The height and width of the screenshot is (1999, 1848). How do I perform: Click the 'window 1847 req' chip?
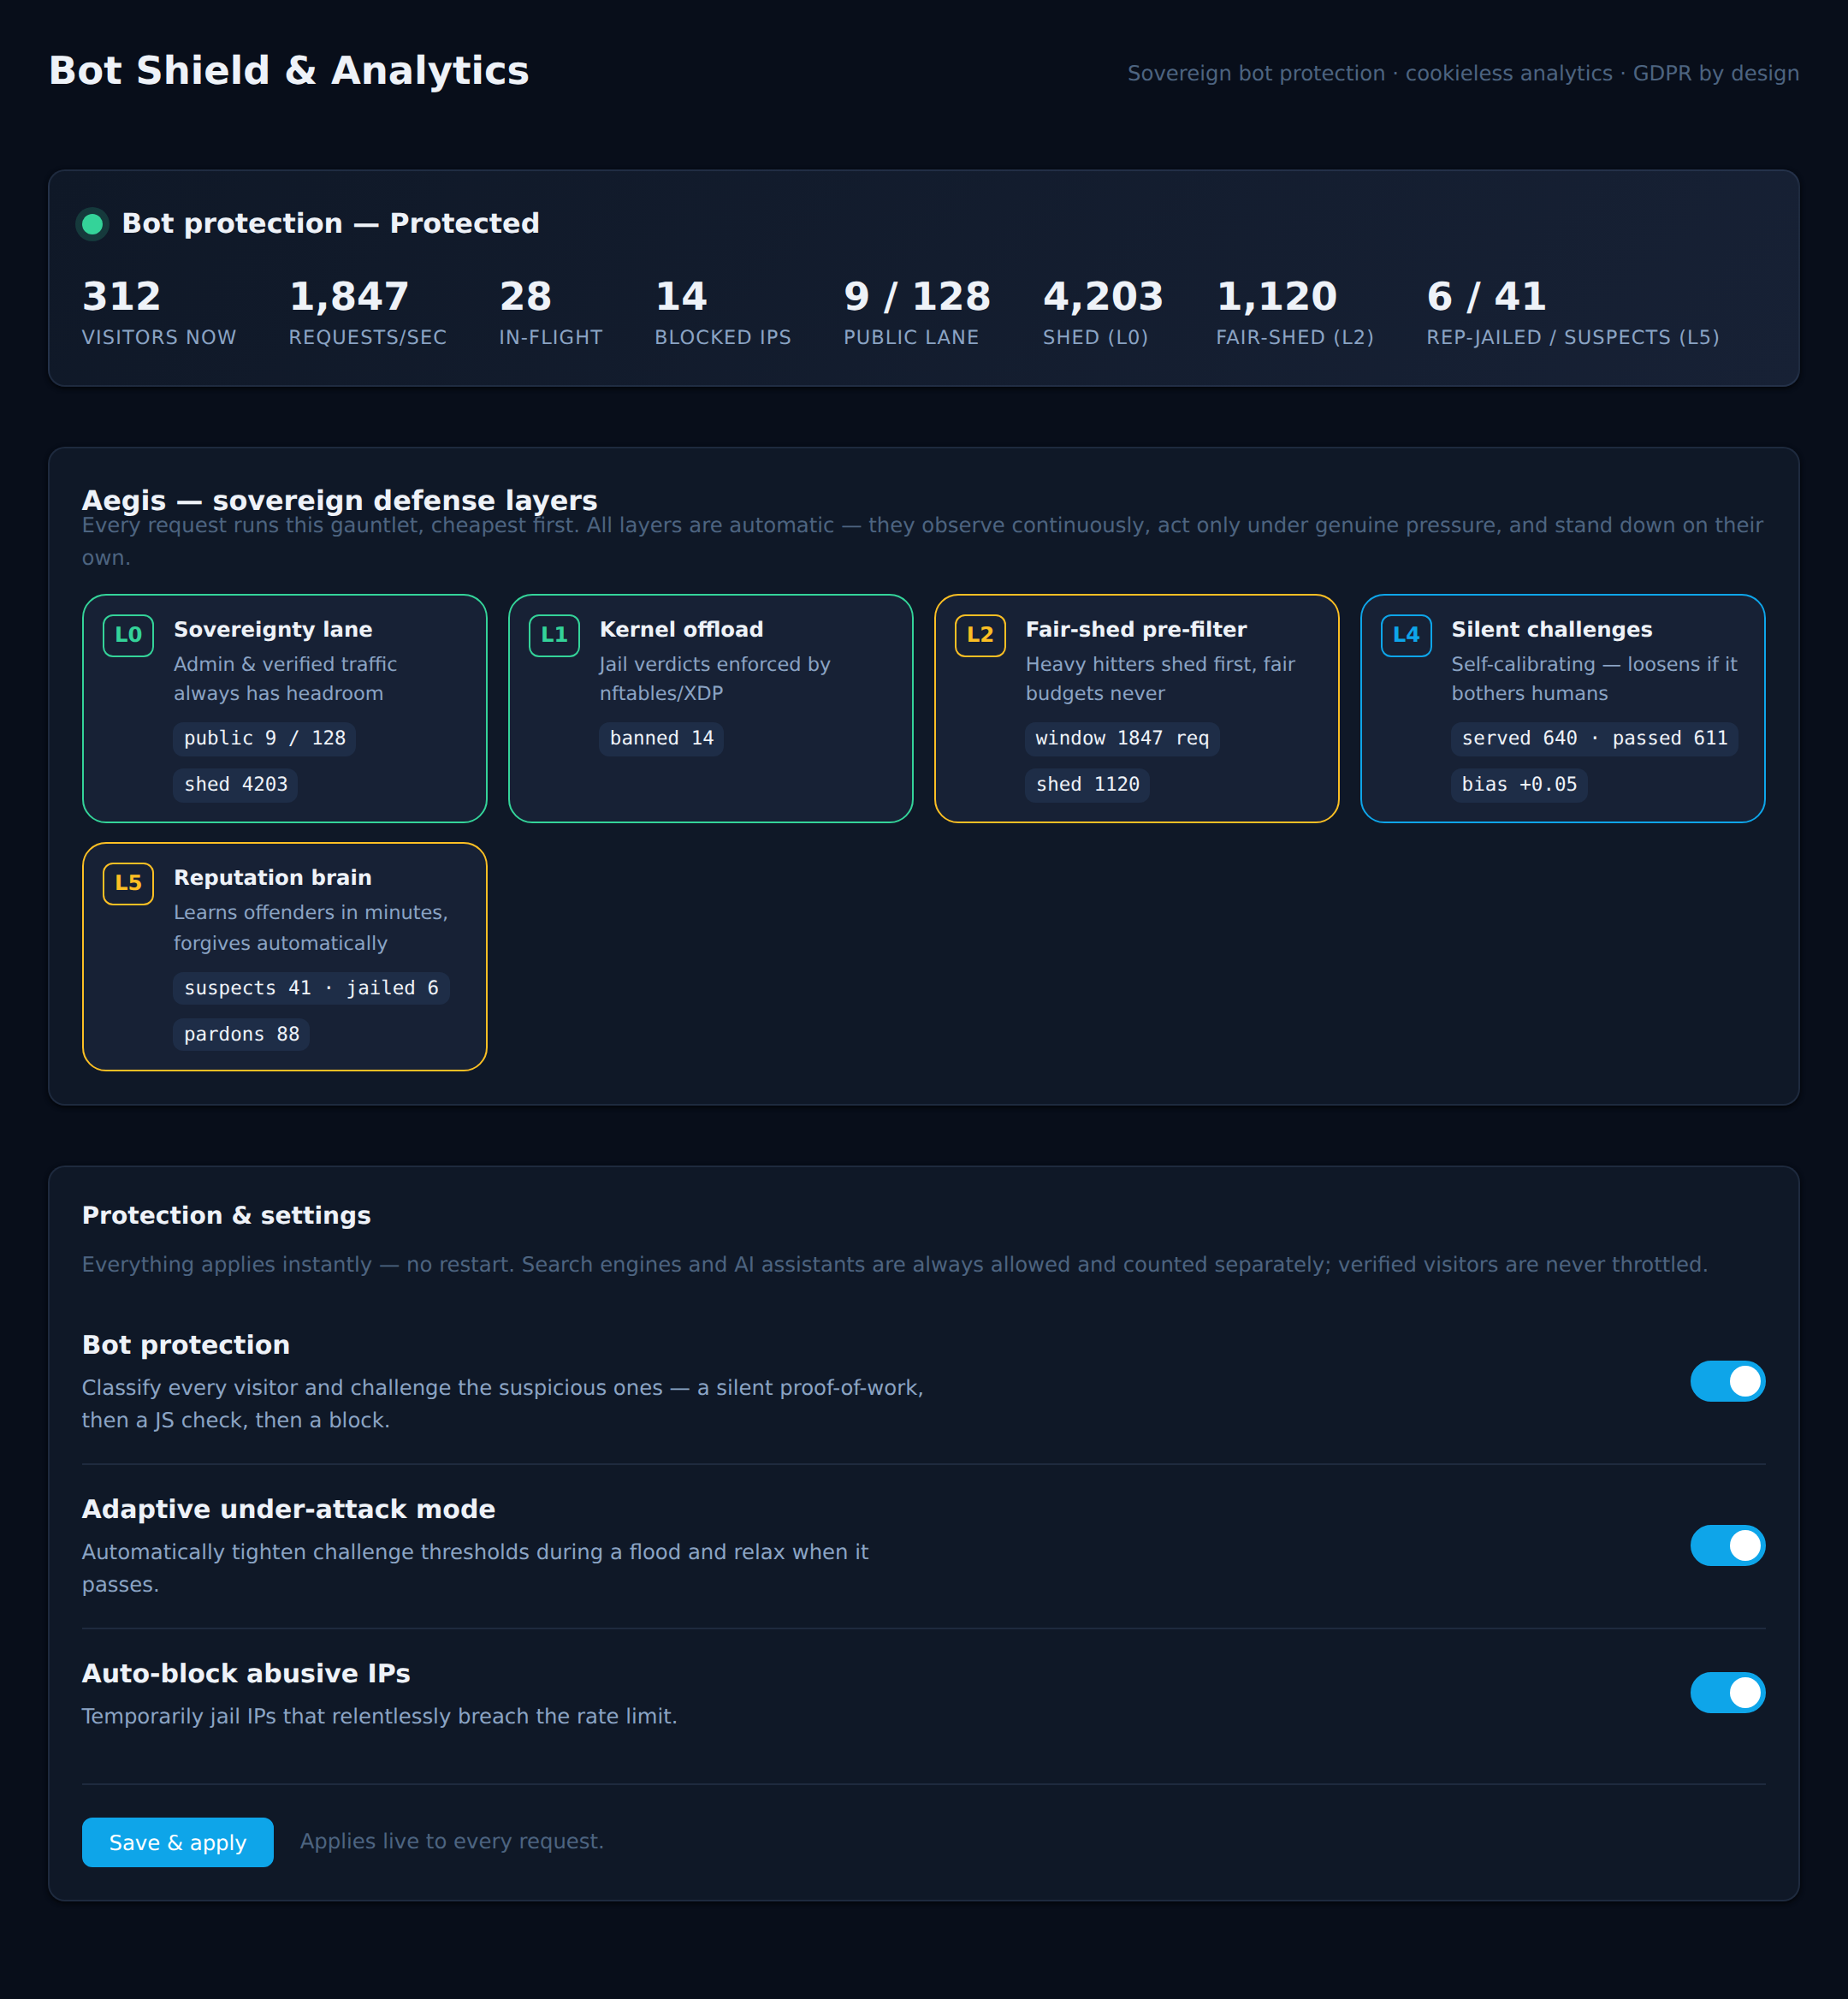point(1122,738)
